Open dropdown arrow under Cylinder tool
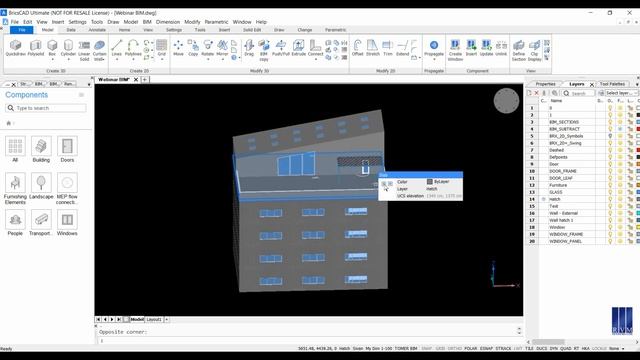This screenshot has height=360, width=640. pyautogui.click(x=68, y=59)
